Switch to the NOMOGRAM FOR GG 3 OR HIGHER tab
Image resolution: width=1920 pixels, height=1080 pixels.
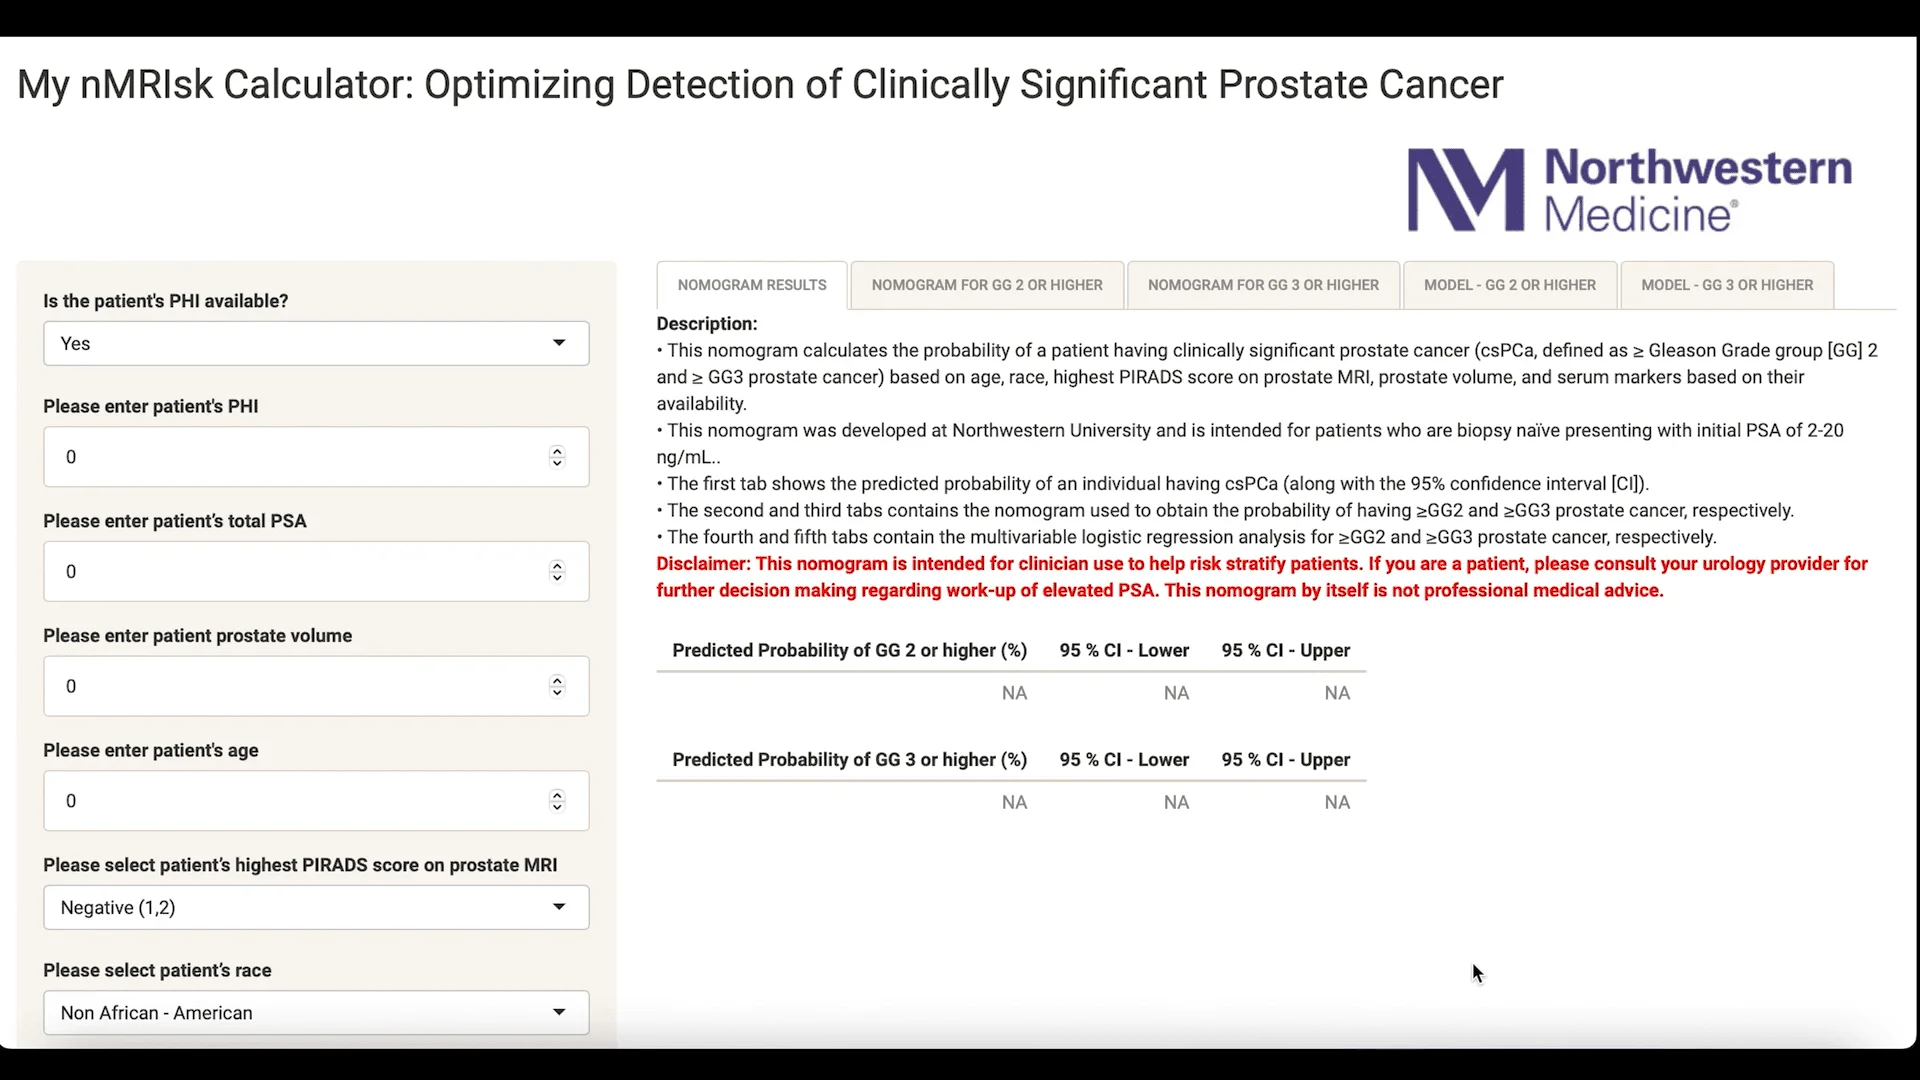pos(1263,285)
